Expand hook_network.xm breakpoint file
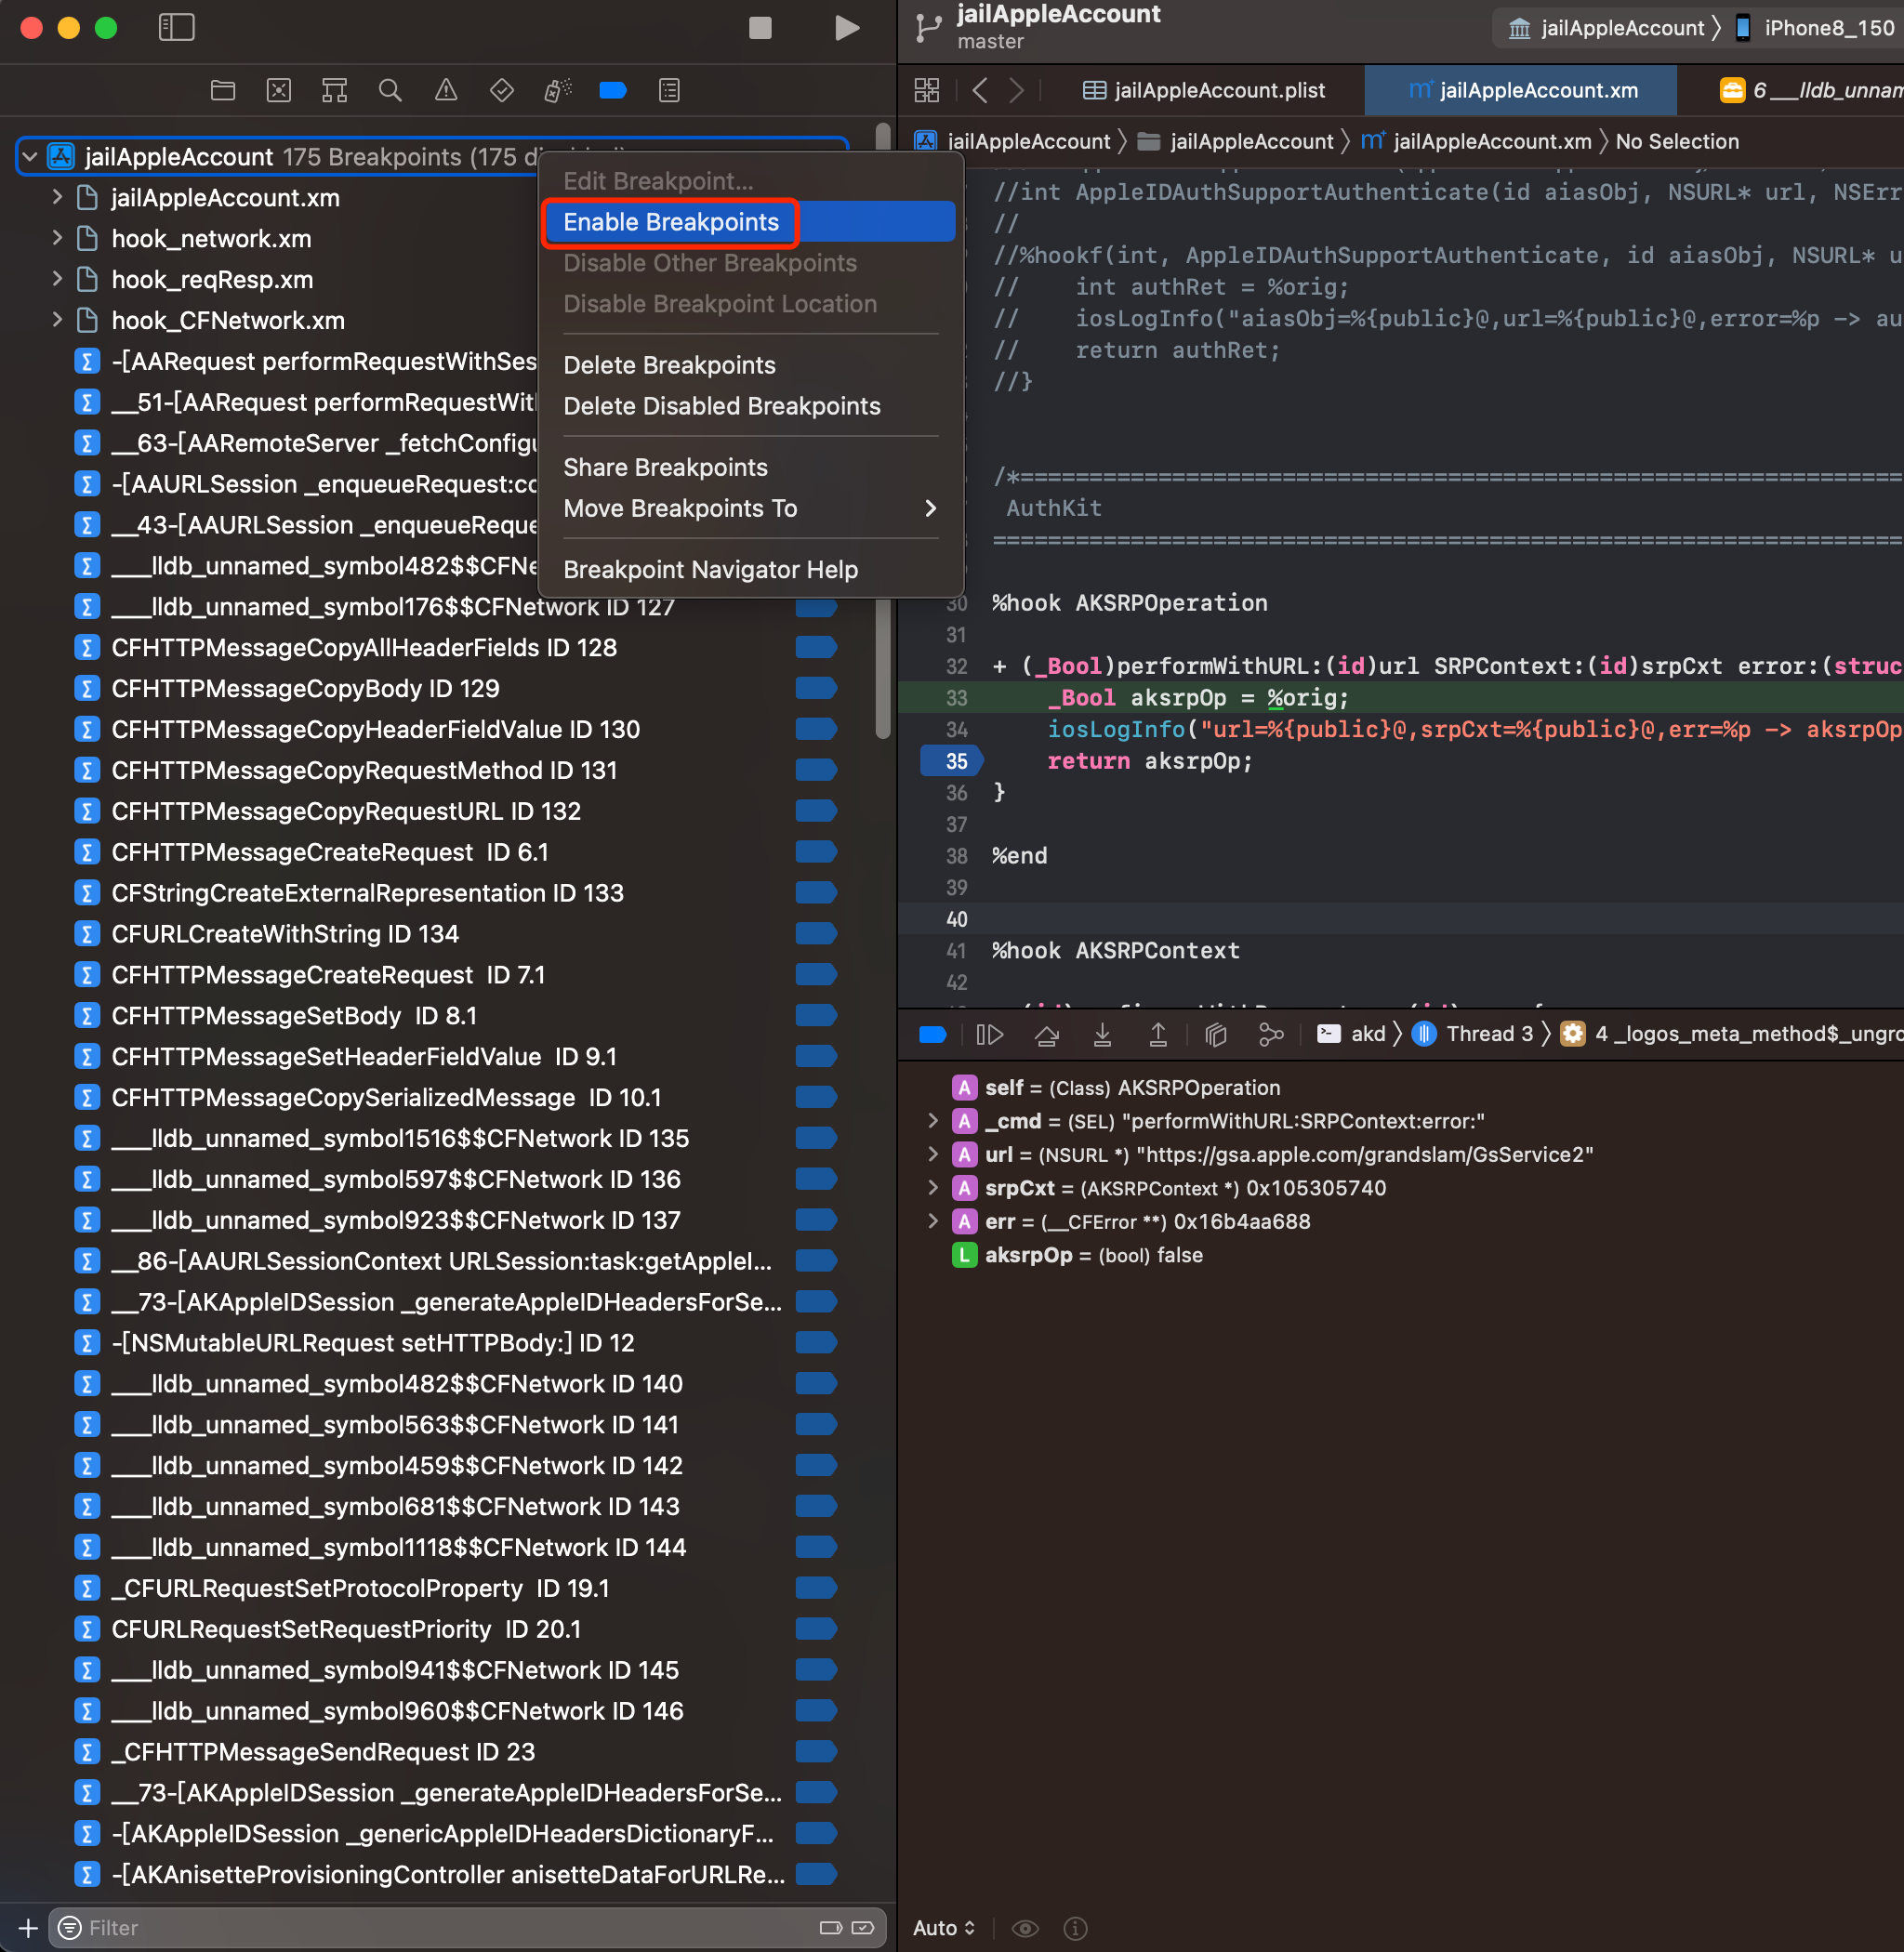This screenshot has height=1952, width=1904. [x=57, y=238]
